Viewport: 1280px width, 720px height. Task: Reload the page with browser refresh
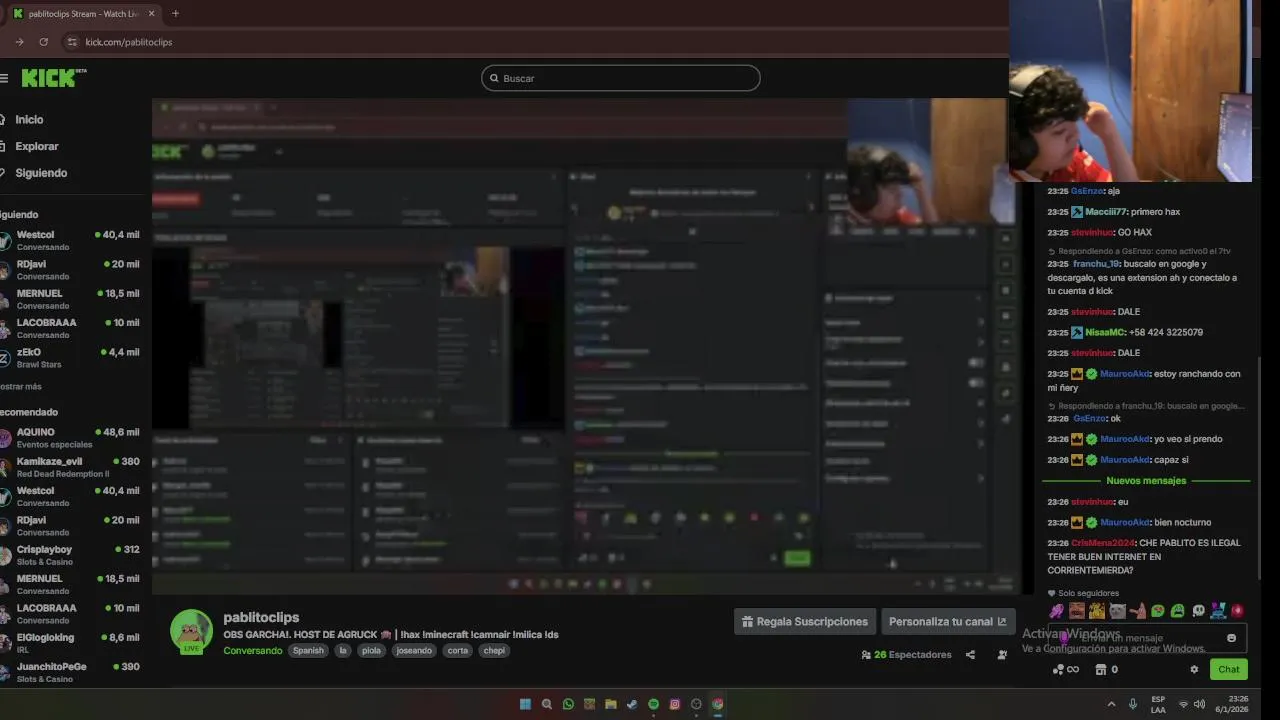click(43, 42)
